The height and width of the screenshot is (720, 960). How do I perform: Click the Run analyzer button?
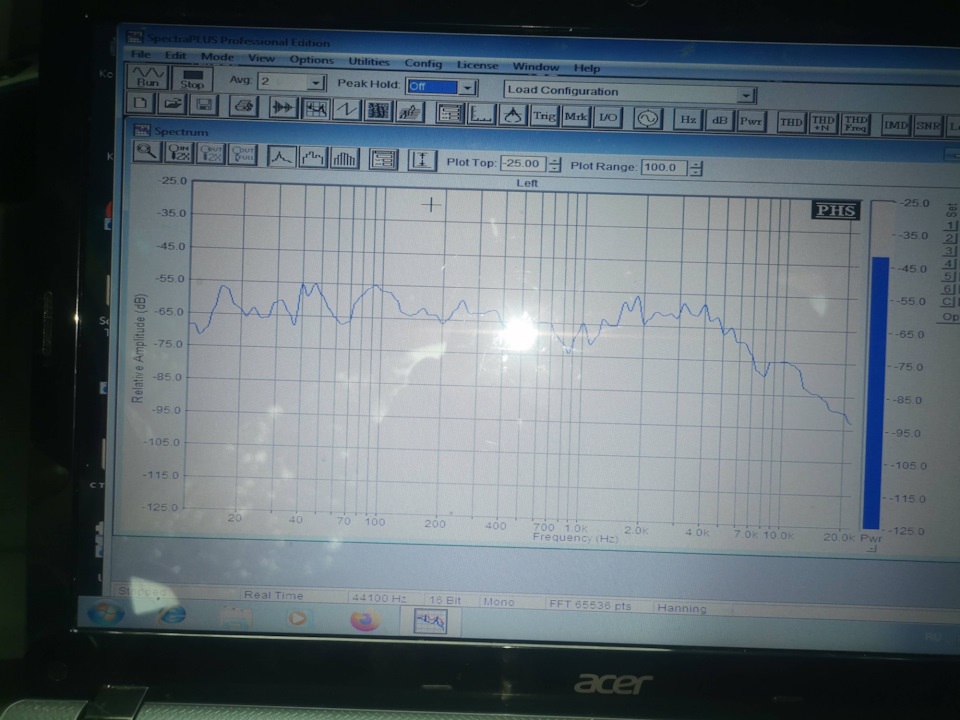[x=148, y=78]
